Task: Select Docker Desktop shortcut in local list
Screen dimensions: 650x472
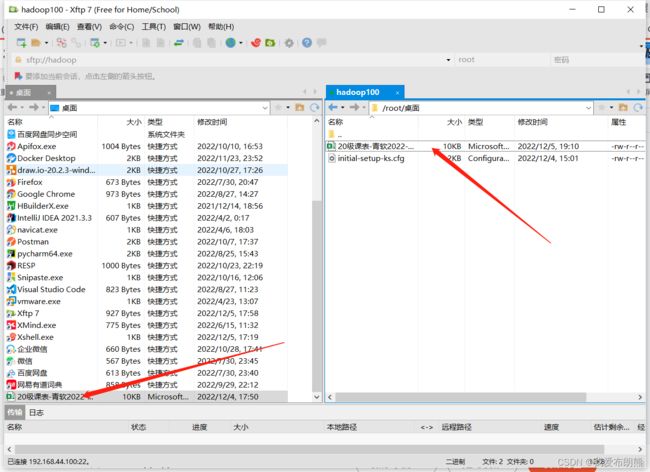Action: 147,158
